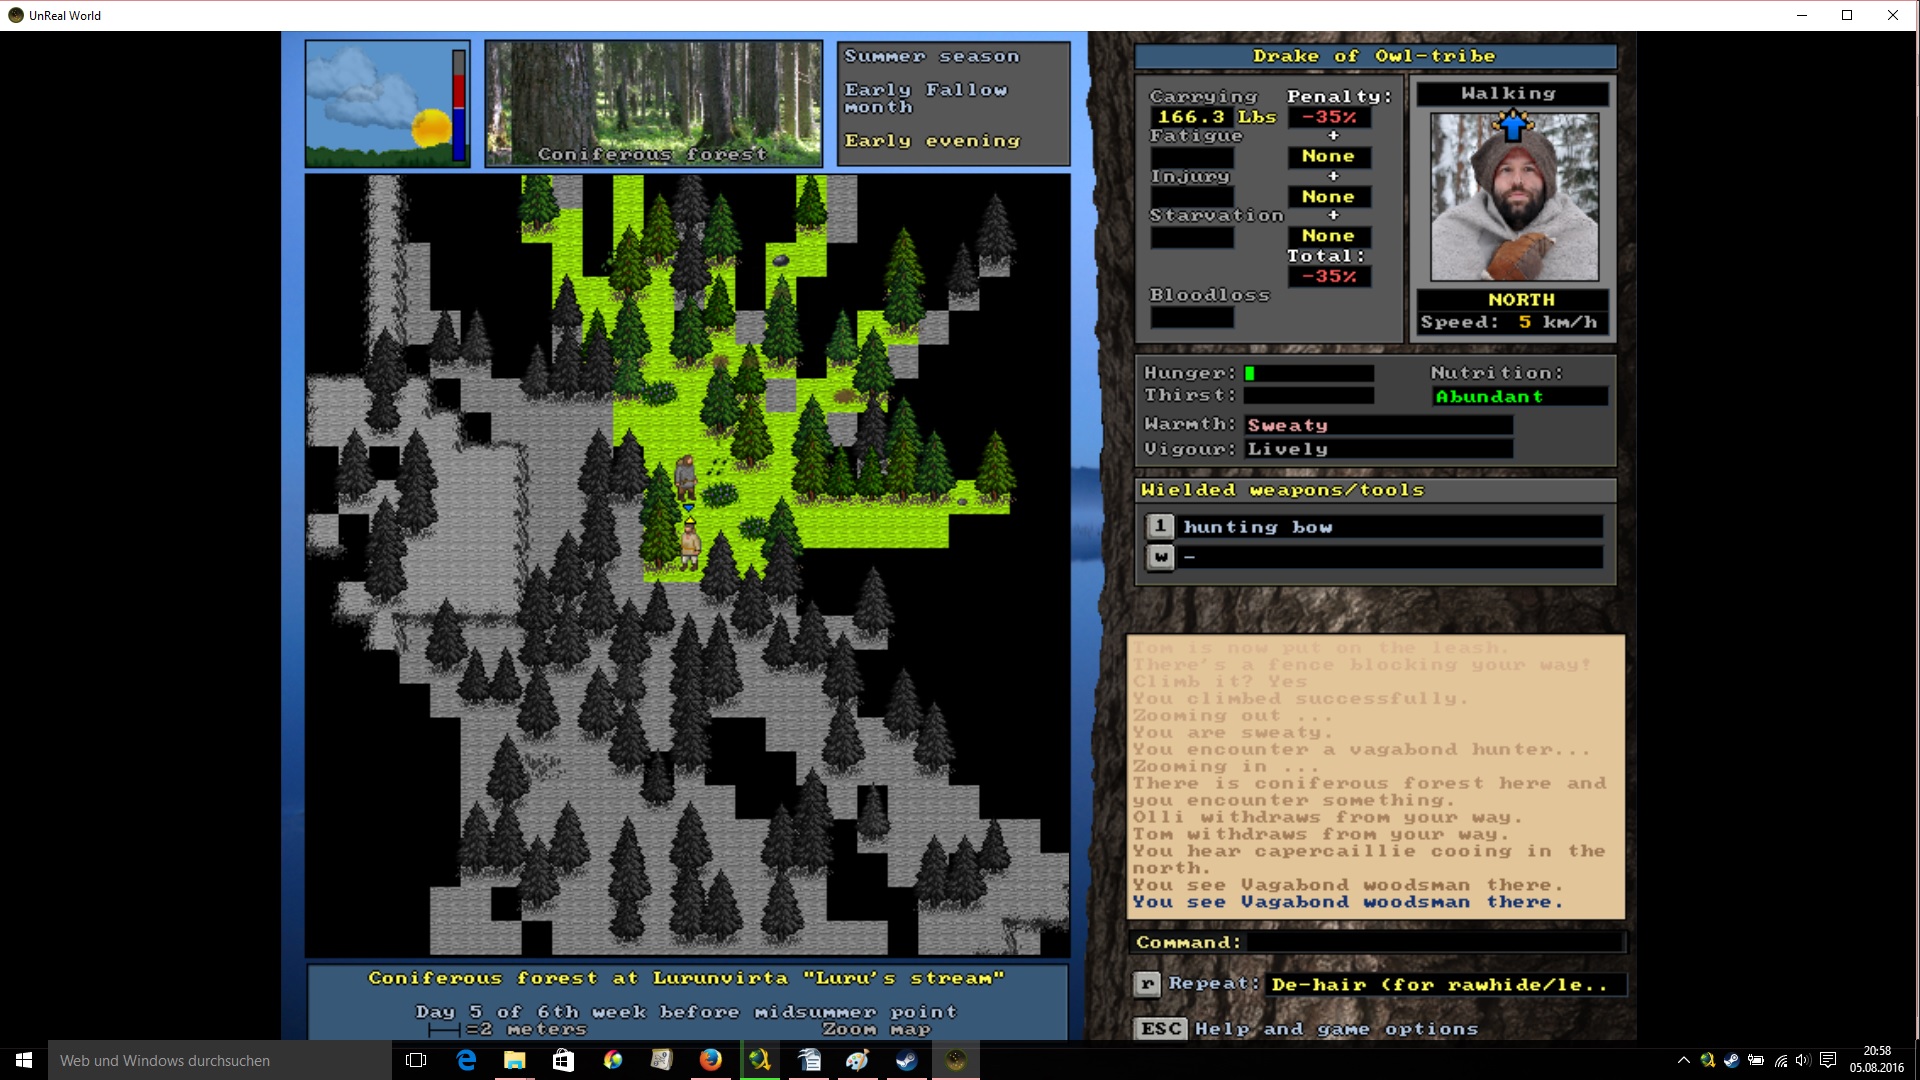Click the blue direction arrow above the portrait
Screen dimensions: 1920x1080
tap(1513, 125)
